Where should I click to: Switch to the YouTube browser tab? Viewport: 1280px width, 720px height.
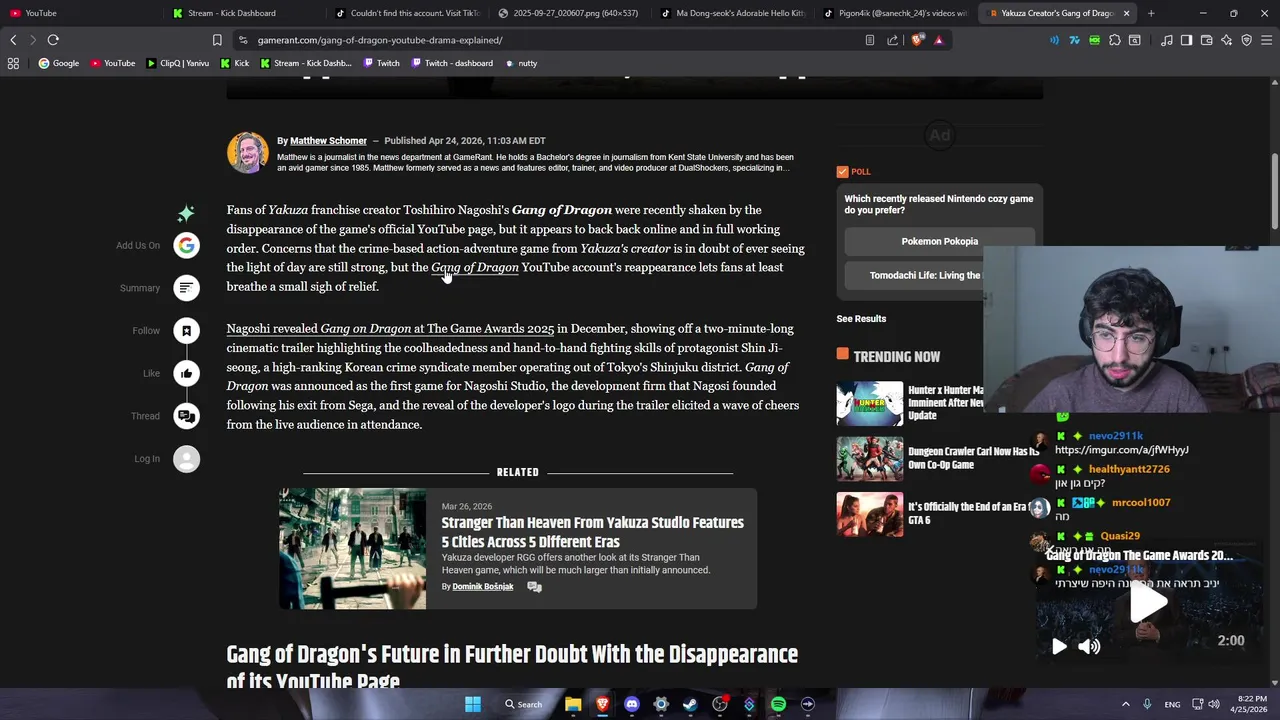(x=80, y=13)
